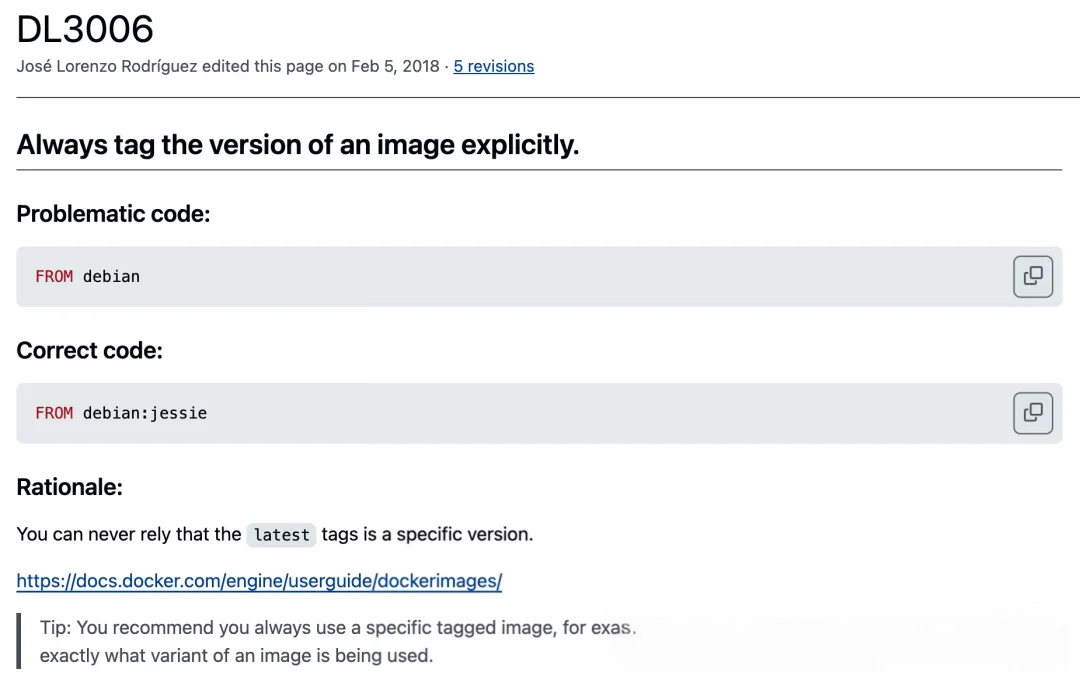Click the 'Rationale:' heading

pyautogui.click(x=69, y=487)
